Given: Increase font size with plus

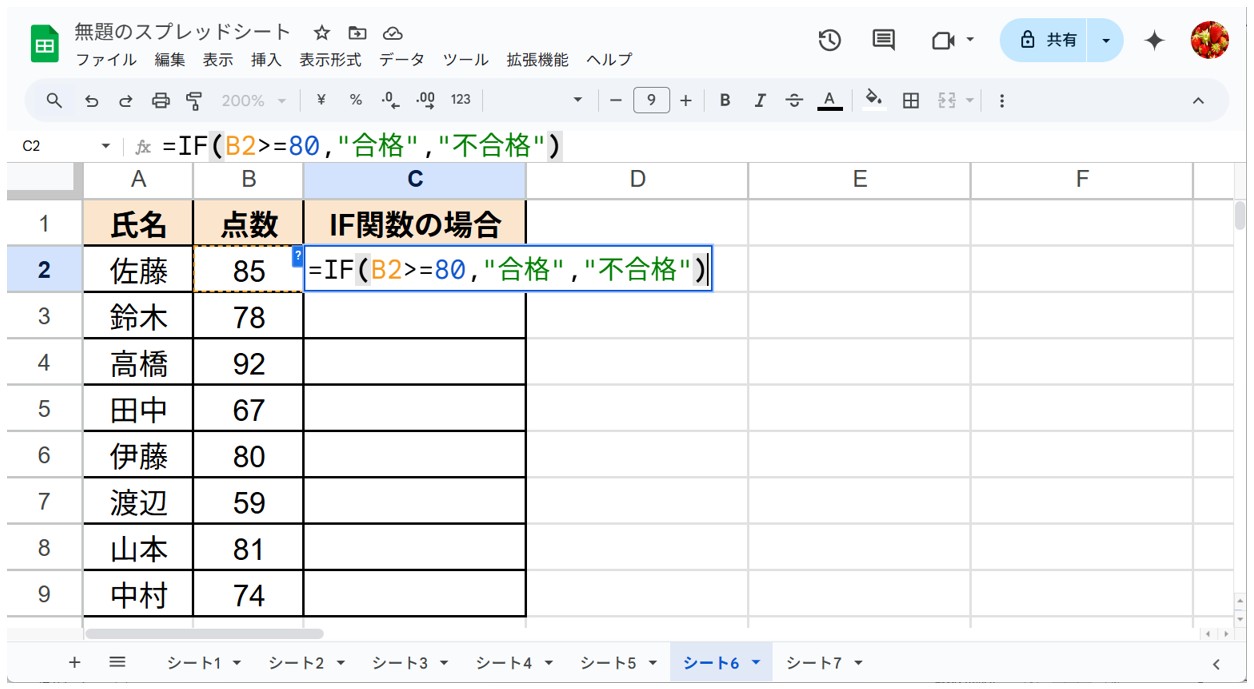Looking at the screenshot, I should pos(685,100).
